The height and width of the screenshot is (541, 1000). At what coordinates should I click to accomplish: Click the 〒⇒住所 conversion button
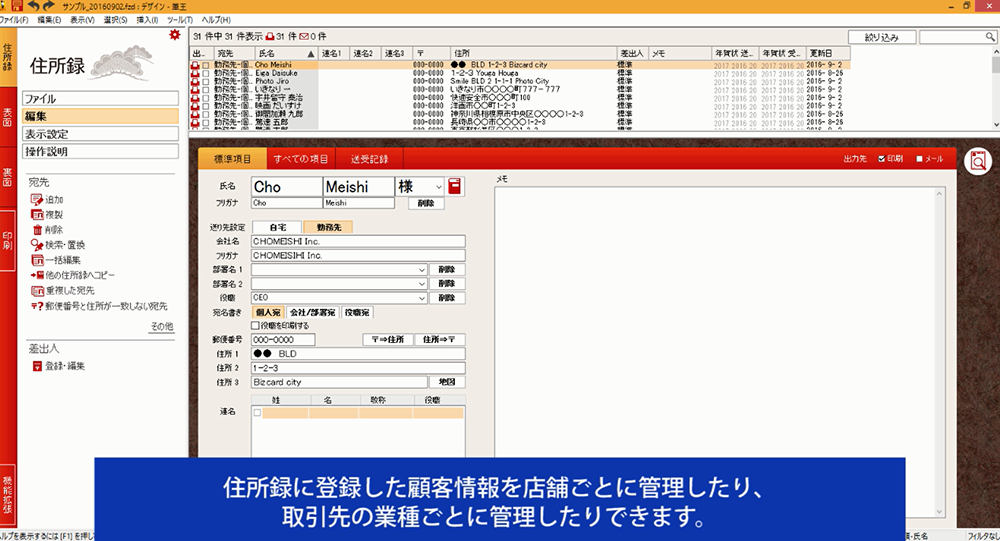(388, 339)
